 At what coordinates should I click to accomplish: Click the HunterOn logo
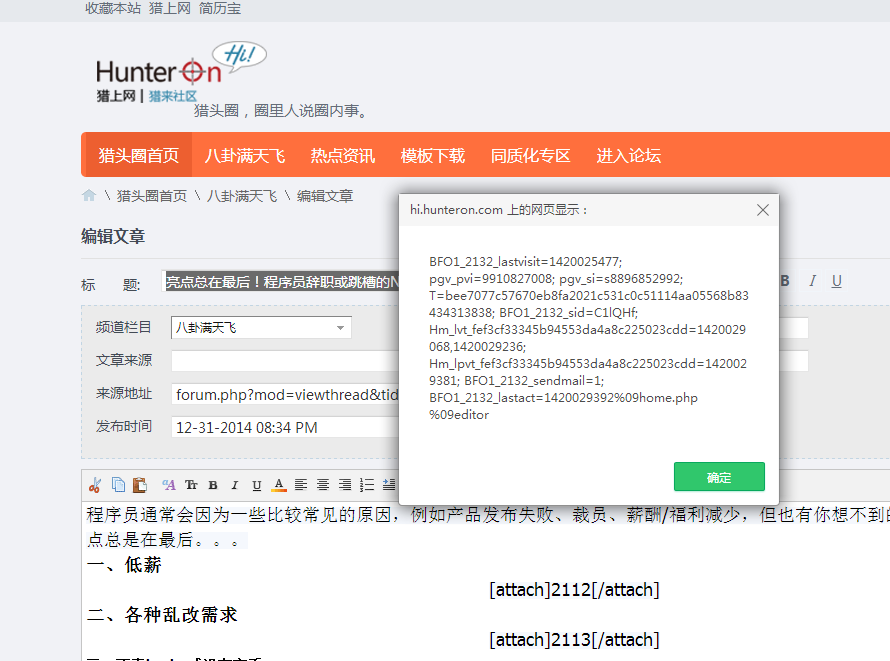pyautogui.click(x=180, y=73)
